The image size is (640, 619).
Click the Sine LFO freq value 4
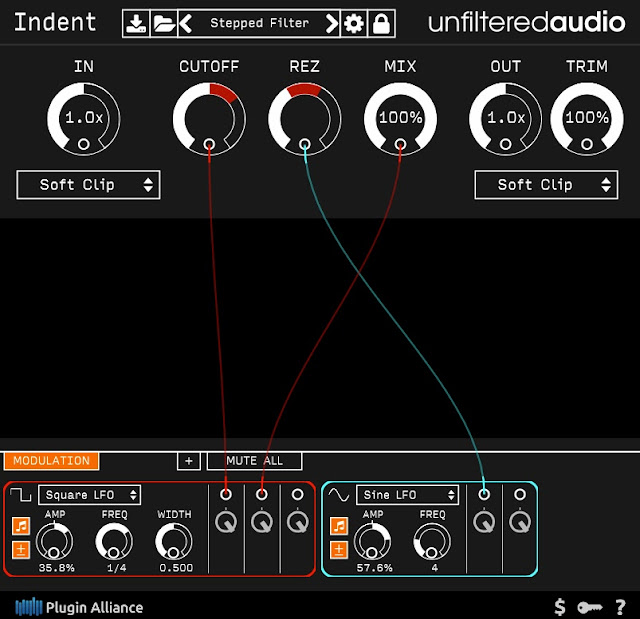[x=435, y=568]
